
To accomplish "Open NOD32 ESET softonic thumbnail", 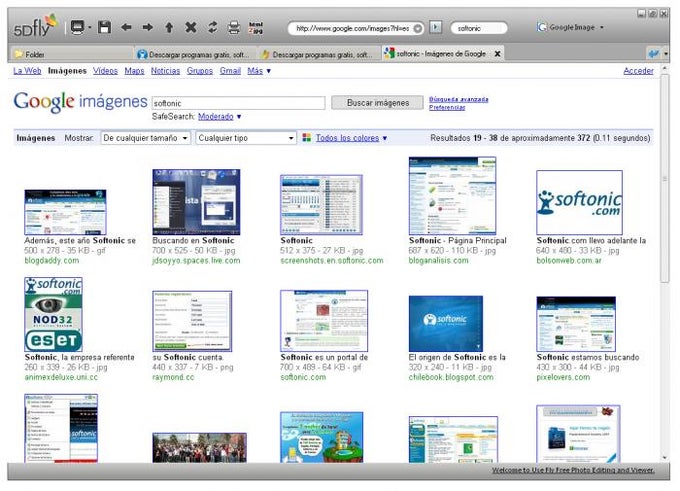I will pyautogui.click(x=53, y=314).
